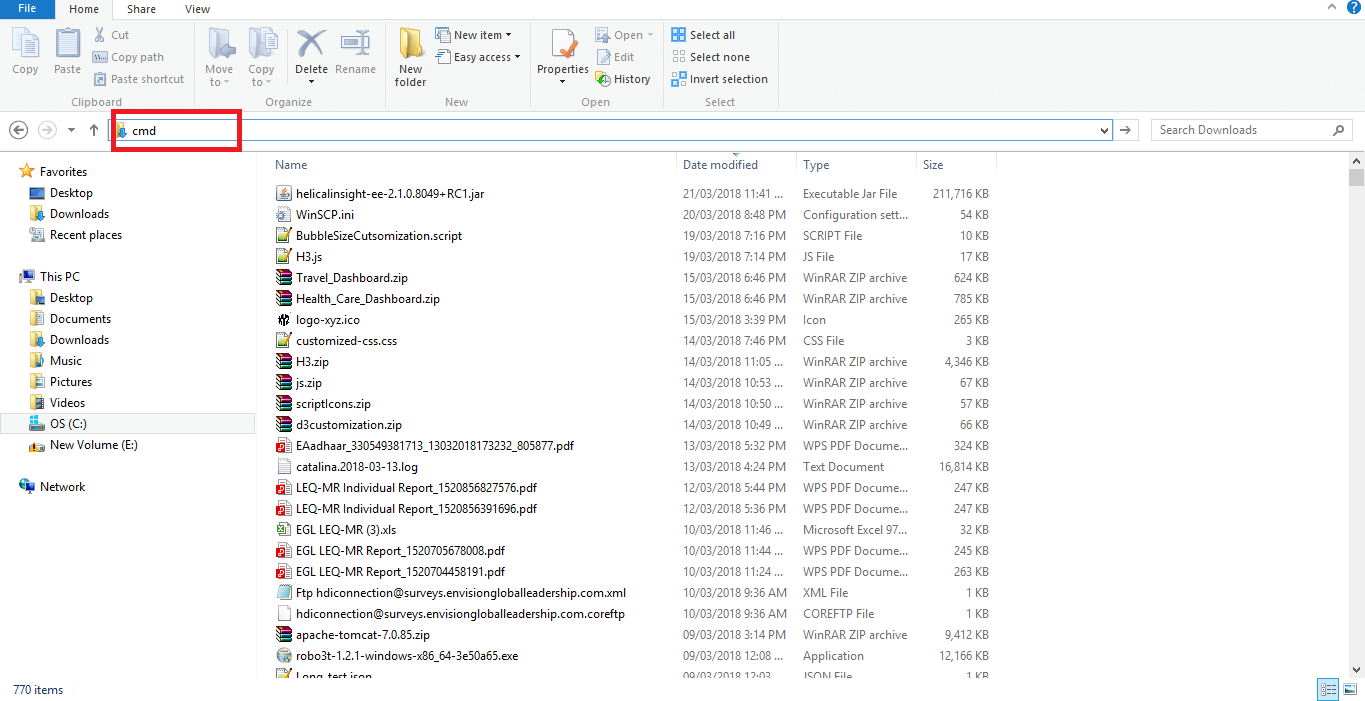
Task: Go up one folder level
Action: point(94,130)
